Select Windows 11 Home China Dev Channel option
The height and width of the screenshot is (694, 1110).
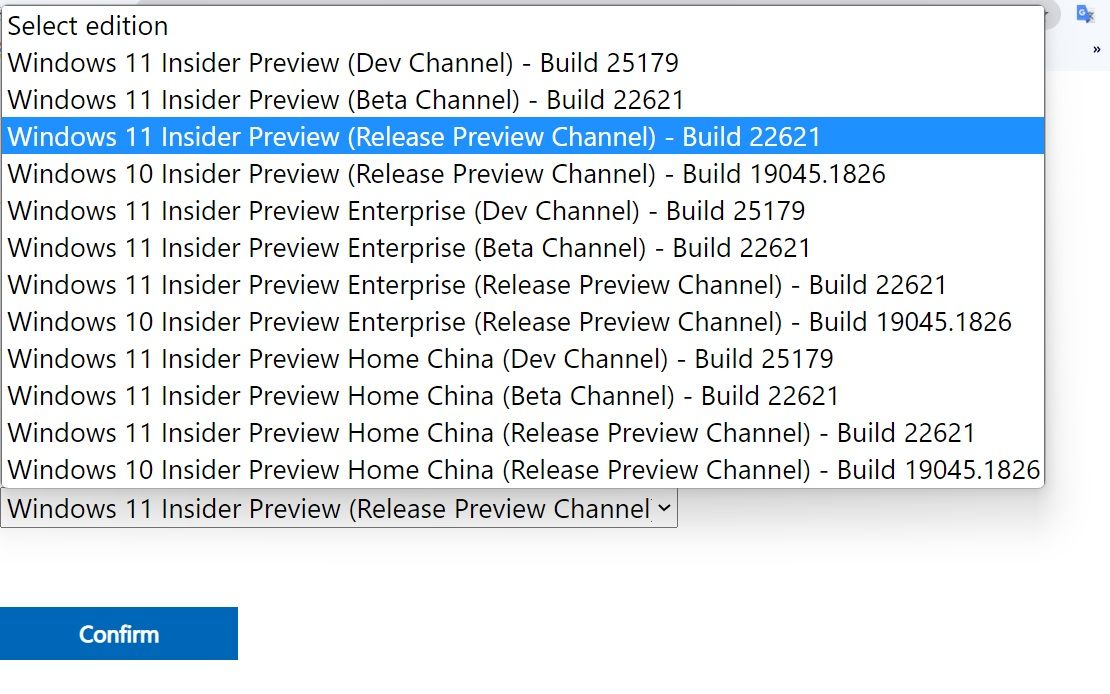pyautogui.click(x=420, y=359)
